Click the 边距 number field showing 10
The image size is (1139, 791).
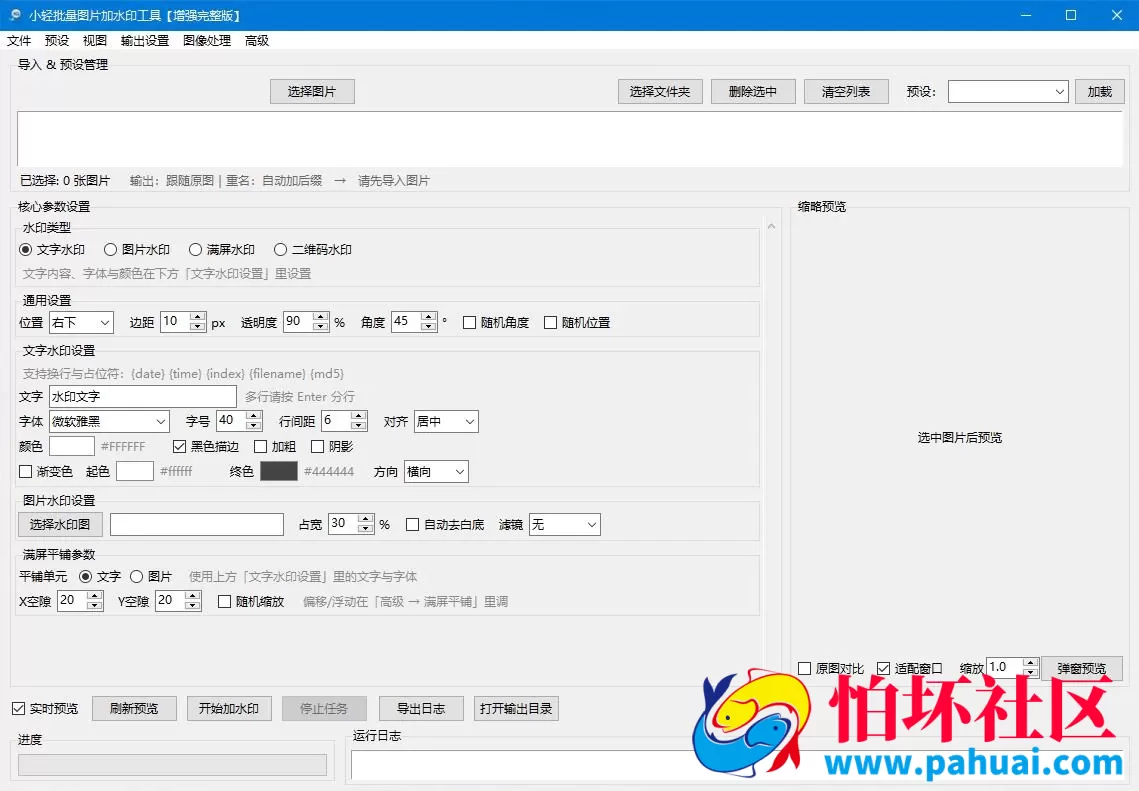175,322
